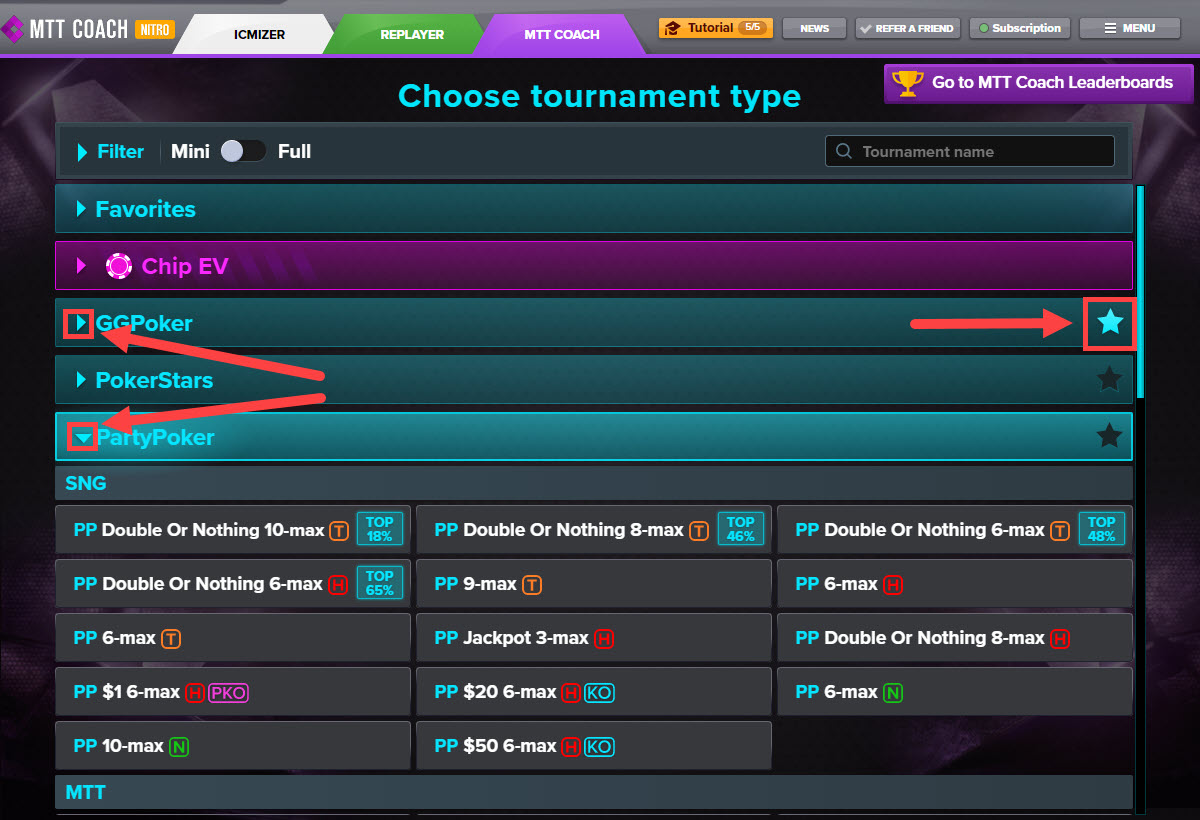Click the N badge on PP 10-max

coord(178,746)
